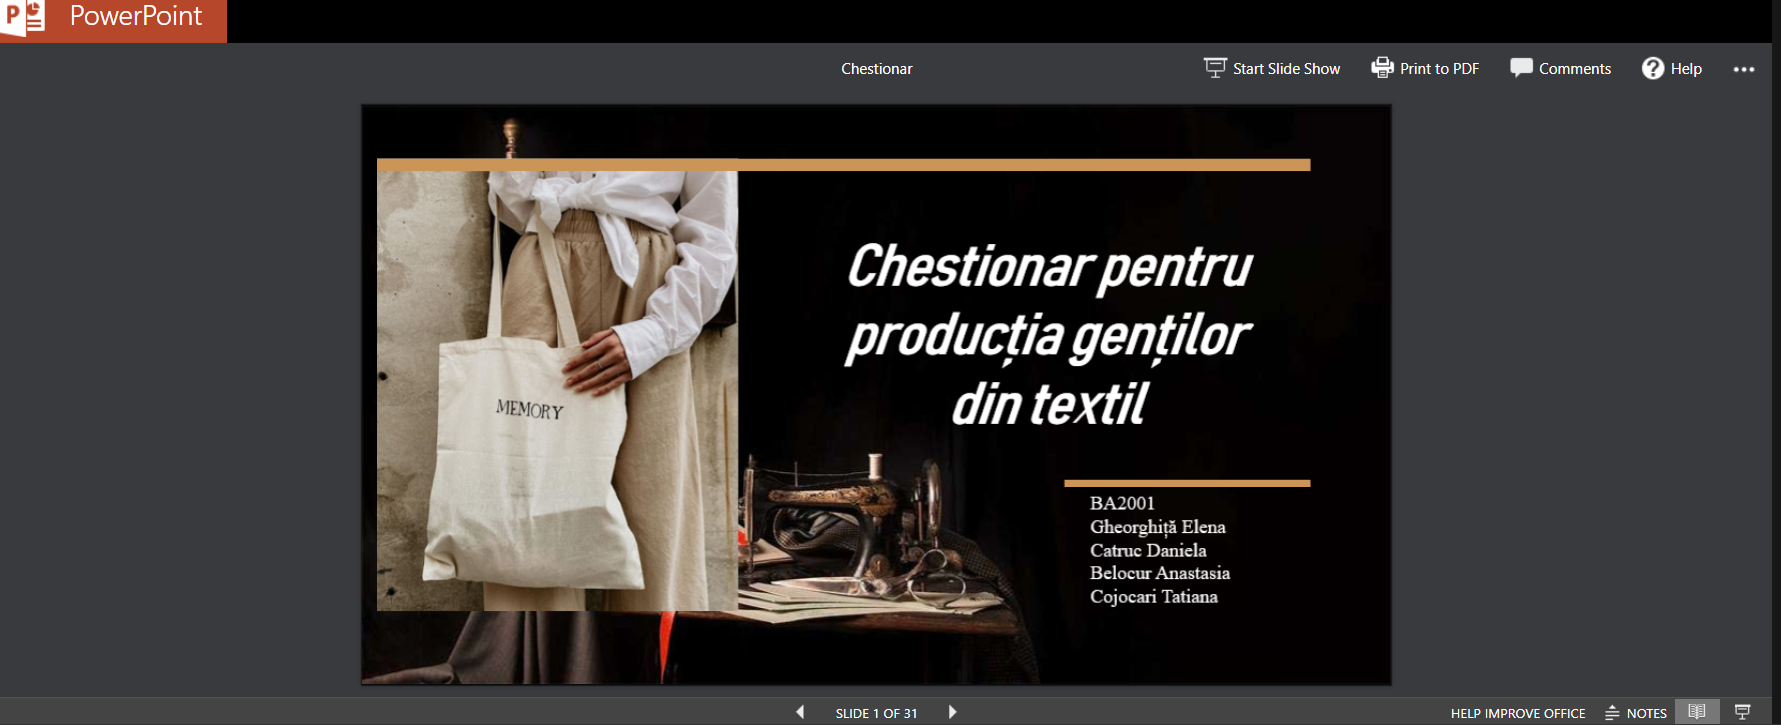Start the slide show from the top toolbar
1781x725 pixels.
tap(1272, 69)
